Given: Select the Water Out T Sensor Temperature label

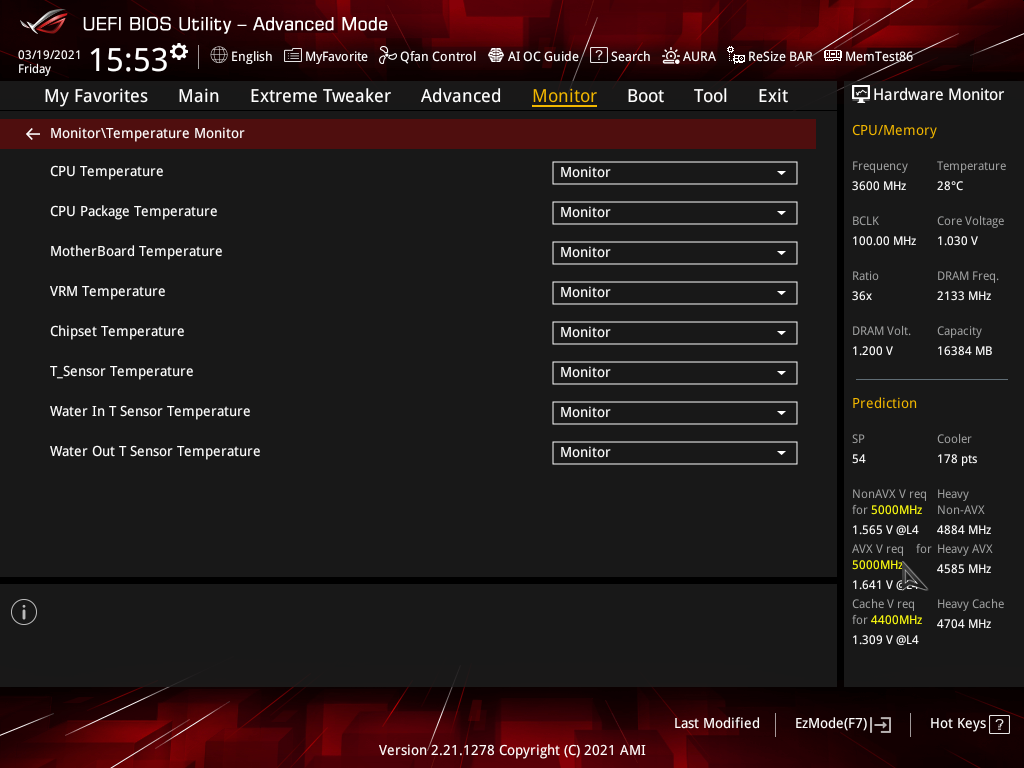Looking at the screenshot, I should coord(155,451).
